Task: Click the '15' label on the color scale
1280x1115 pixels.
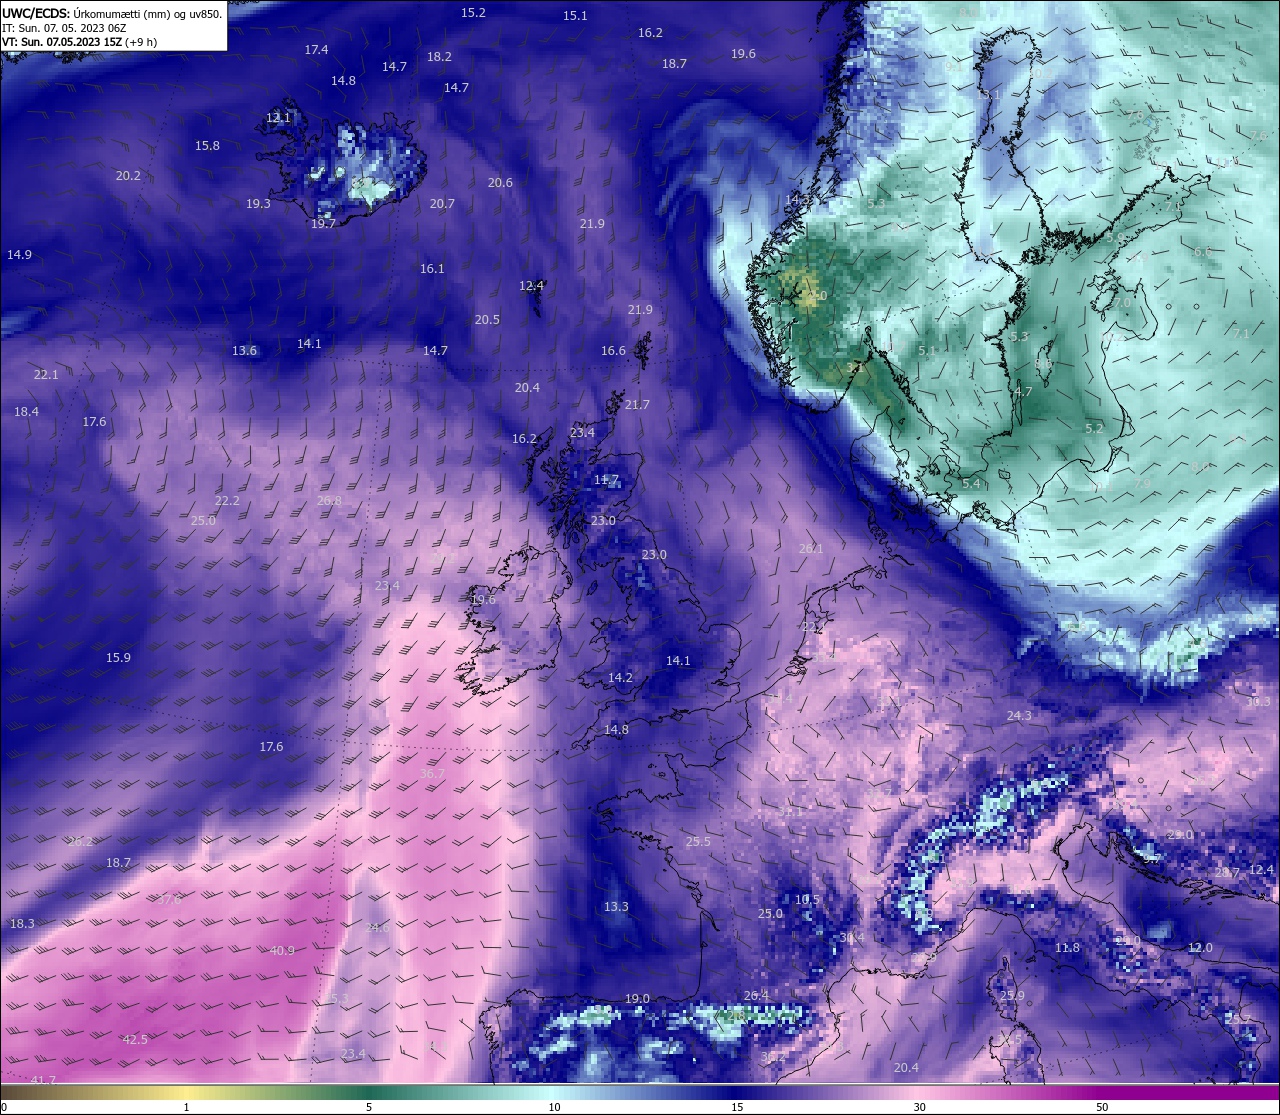Action: tap(737, 1107)
